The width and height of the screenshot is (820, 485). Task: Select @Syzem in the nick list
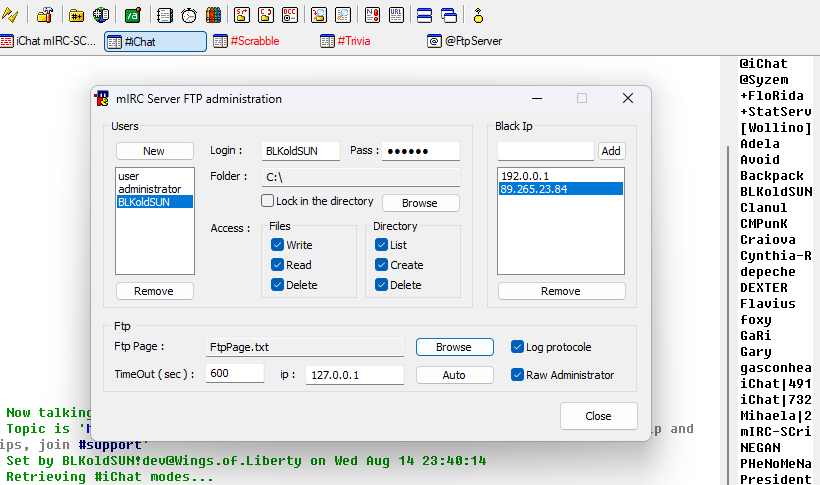coord(764,80)
